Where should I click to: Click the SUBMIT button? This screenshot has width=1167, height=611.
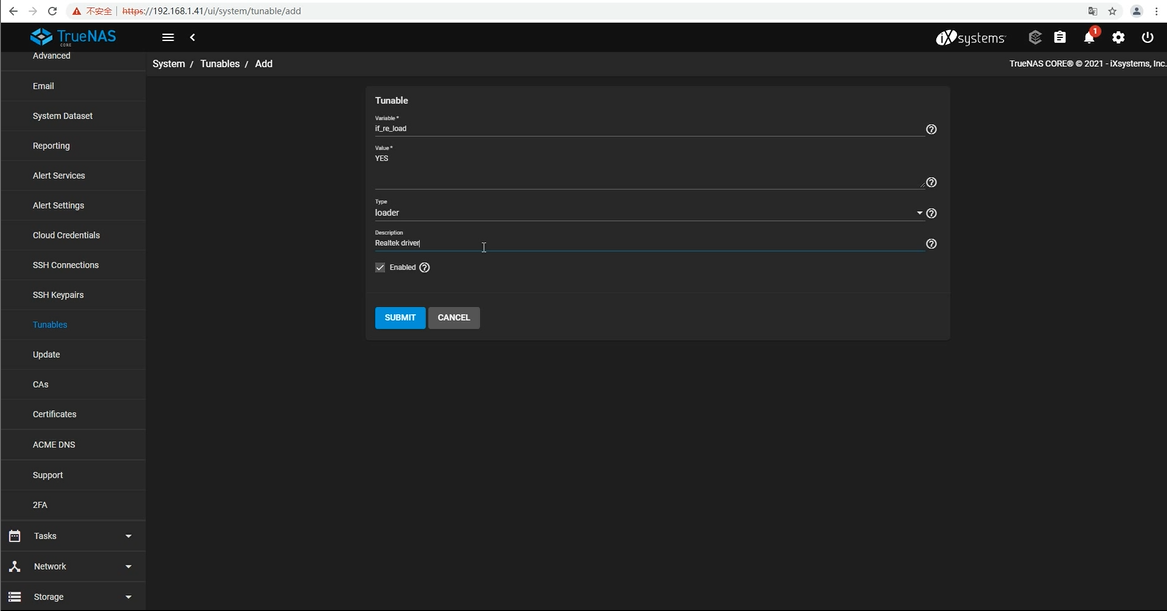tap(400, 317)
